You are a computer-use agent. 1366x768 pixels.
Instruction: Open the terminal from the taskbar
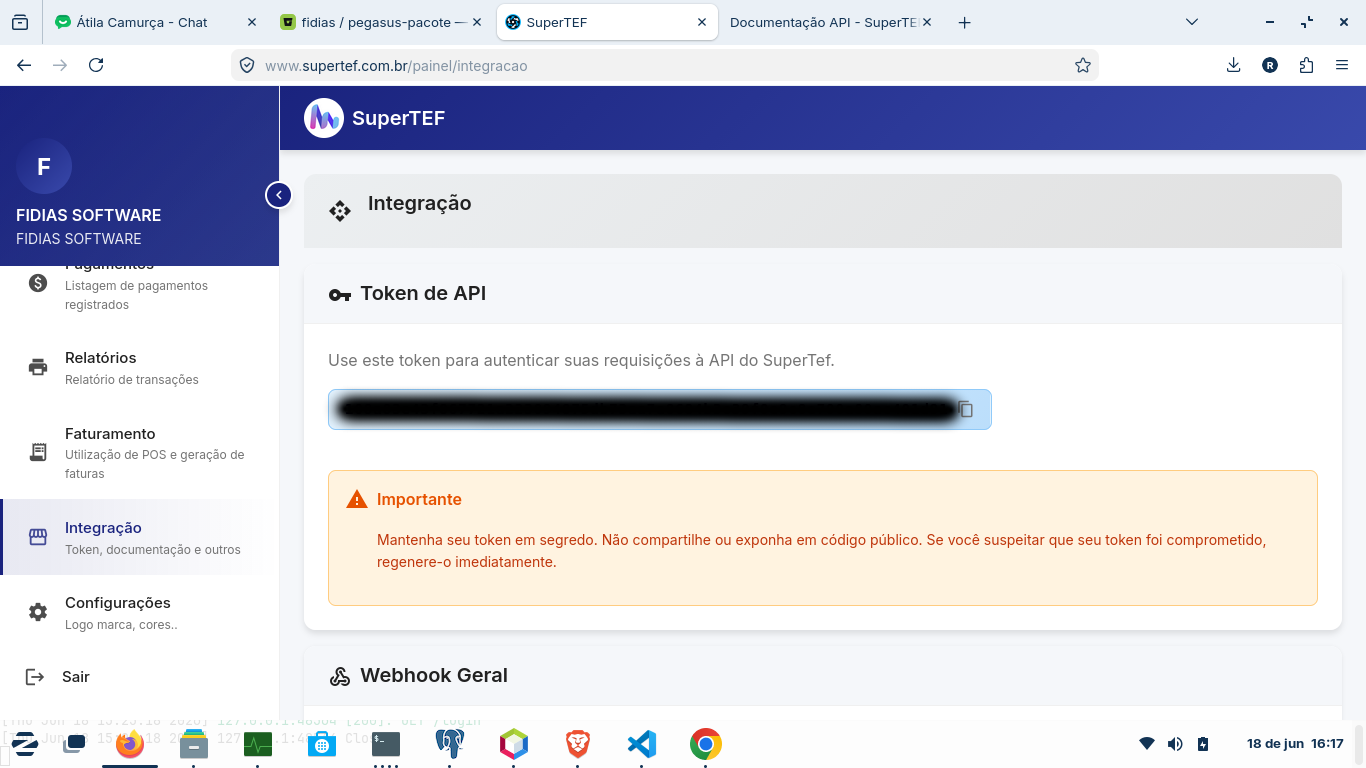[x=386, y=744]
